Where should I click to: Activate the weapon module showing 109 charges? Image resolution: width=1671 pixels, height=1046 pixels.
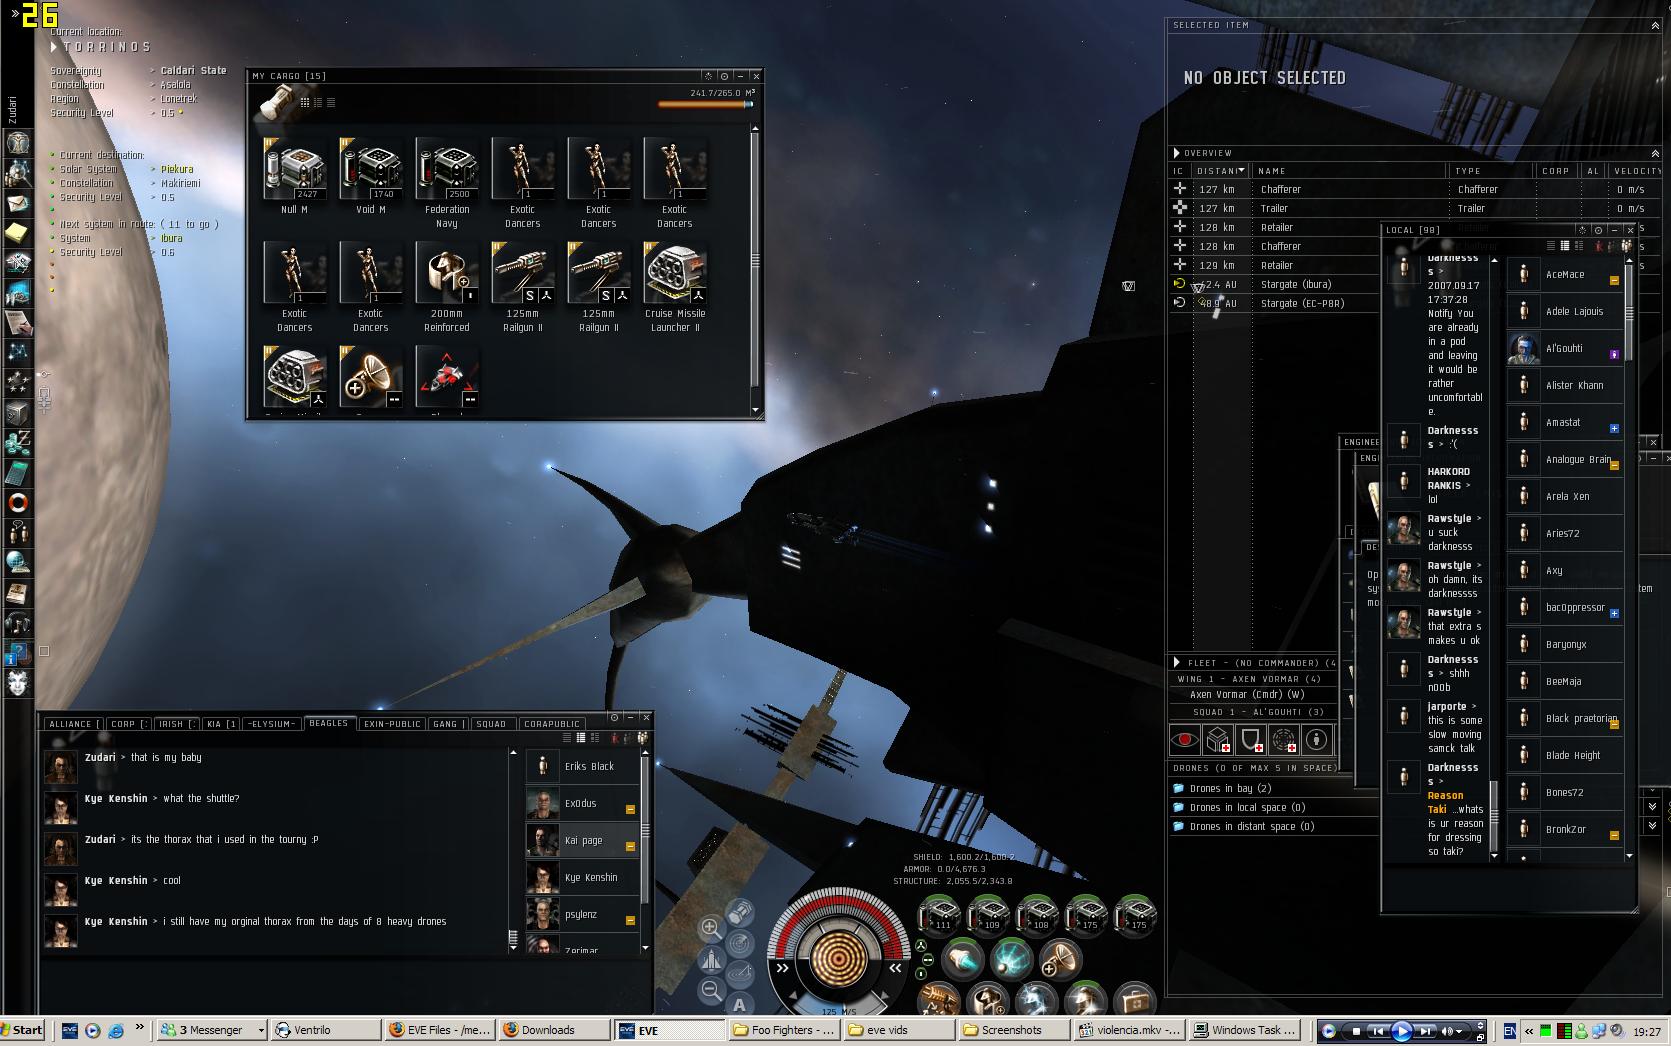click(988, 914)
